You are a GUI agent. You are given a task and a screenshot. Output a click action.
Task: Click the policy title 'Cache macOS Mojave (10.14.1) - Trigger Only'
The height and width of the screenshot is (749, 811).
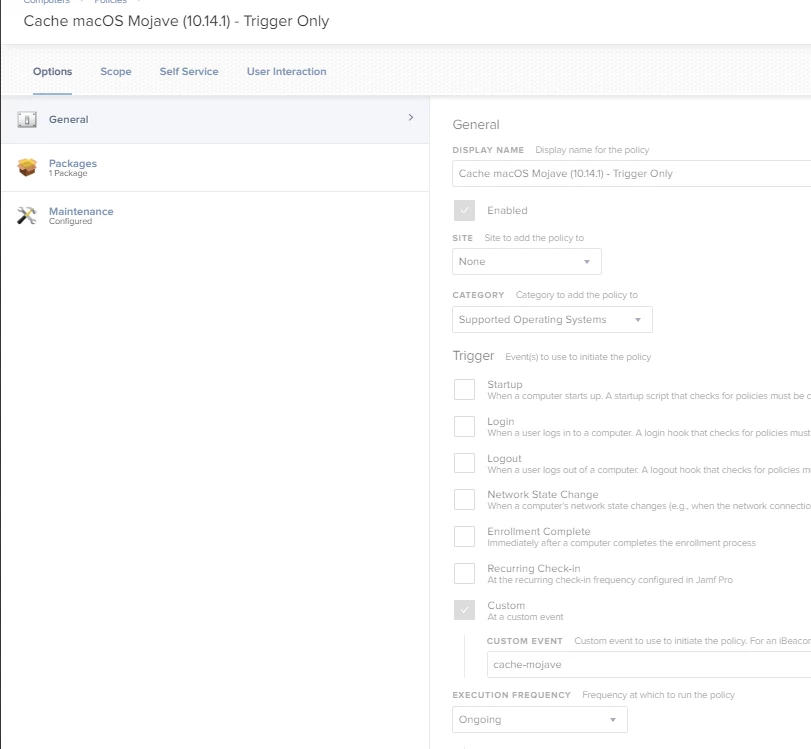tap(176, 21)
